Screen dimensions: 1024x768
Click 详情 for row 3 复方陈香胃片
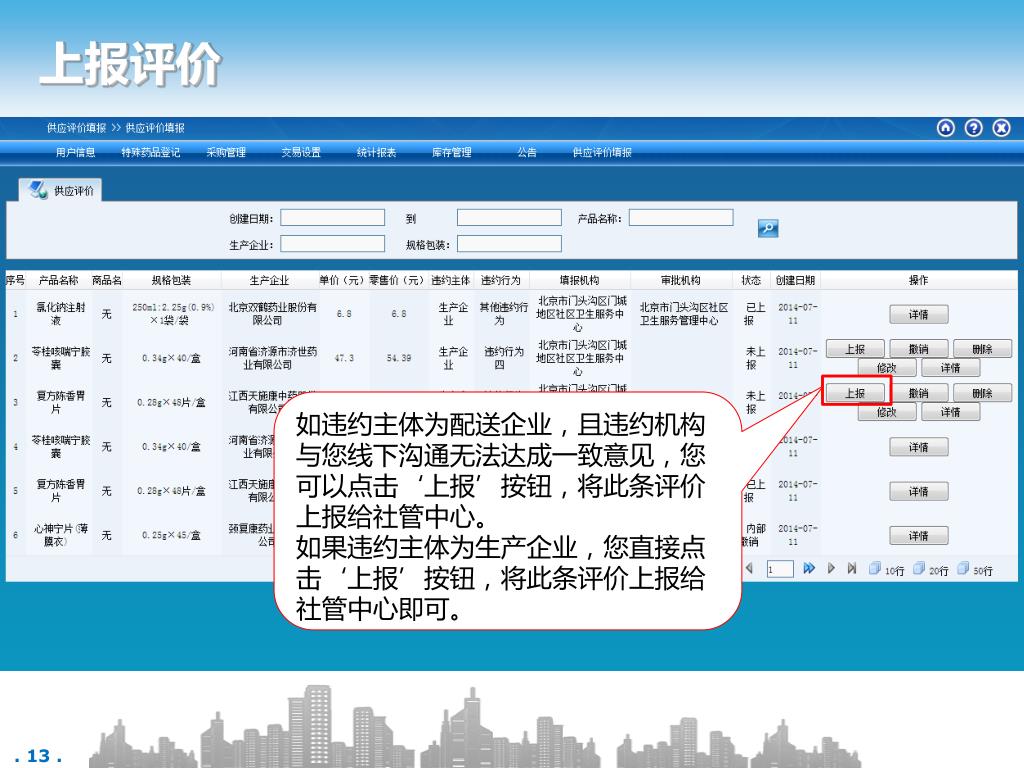(950, 412)
